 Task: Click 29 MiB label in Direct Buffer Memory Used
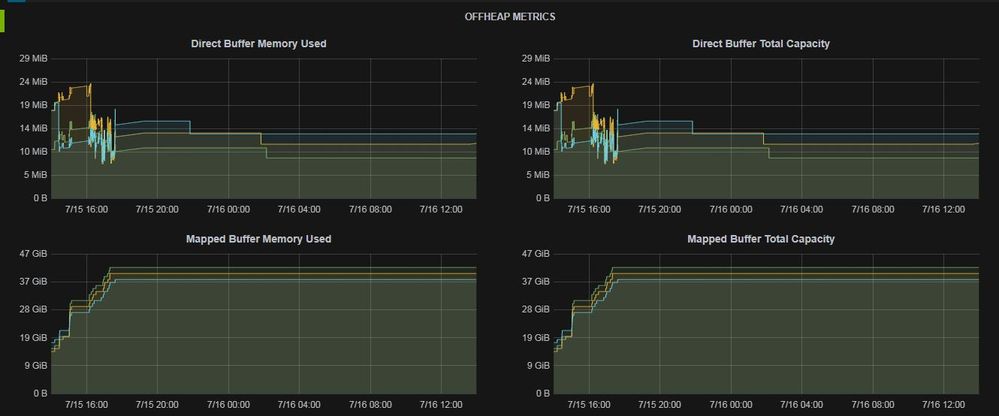tap(34, 59)
